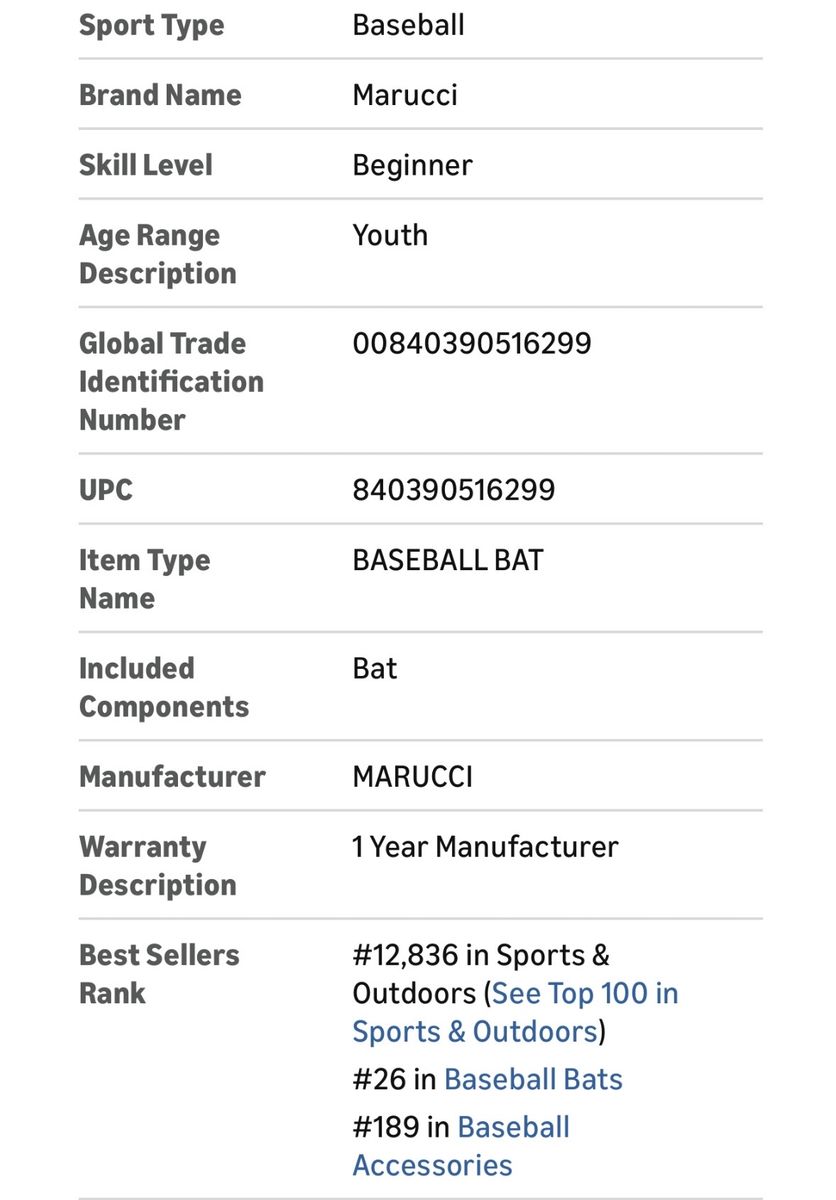Select the Sport Type label
Image resolution: width=836 pixels, height=1200 pixels.
click(x=151, y=25)
